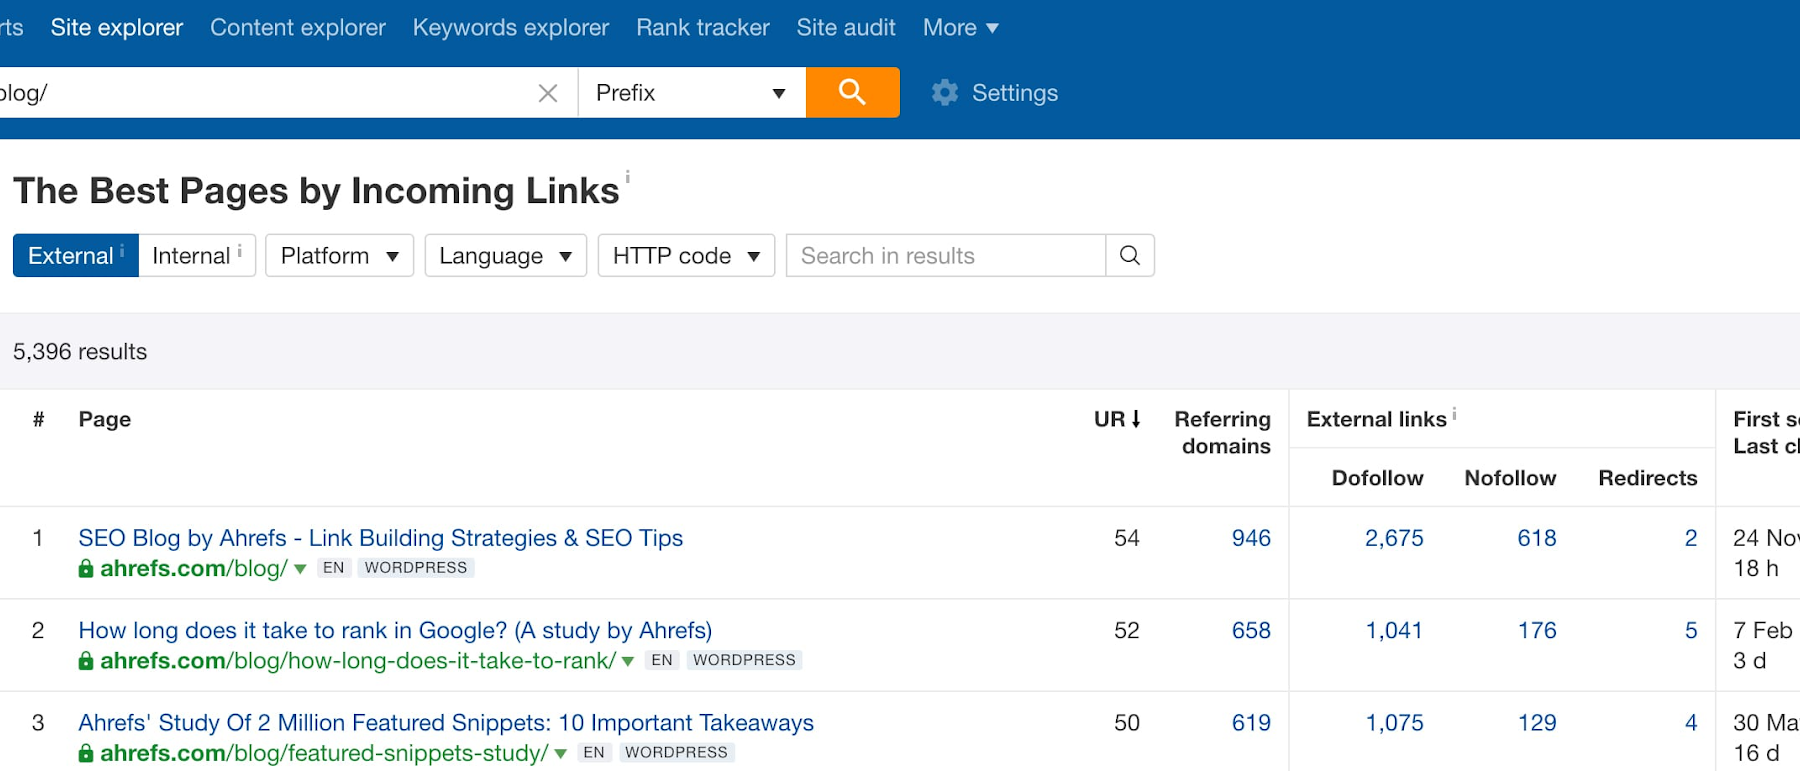Screen dimensions: 1800x771
Task: Open the More menu
Action: [960, 28]
